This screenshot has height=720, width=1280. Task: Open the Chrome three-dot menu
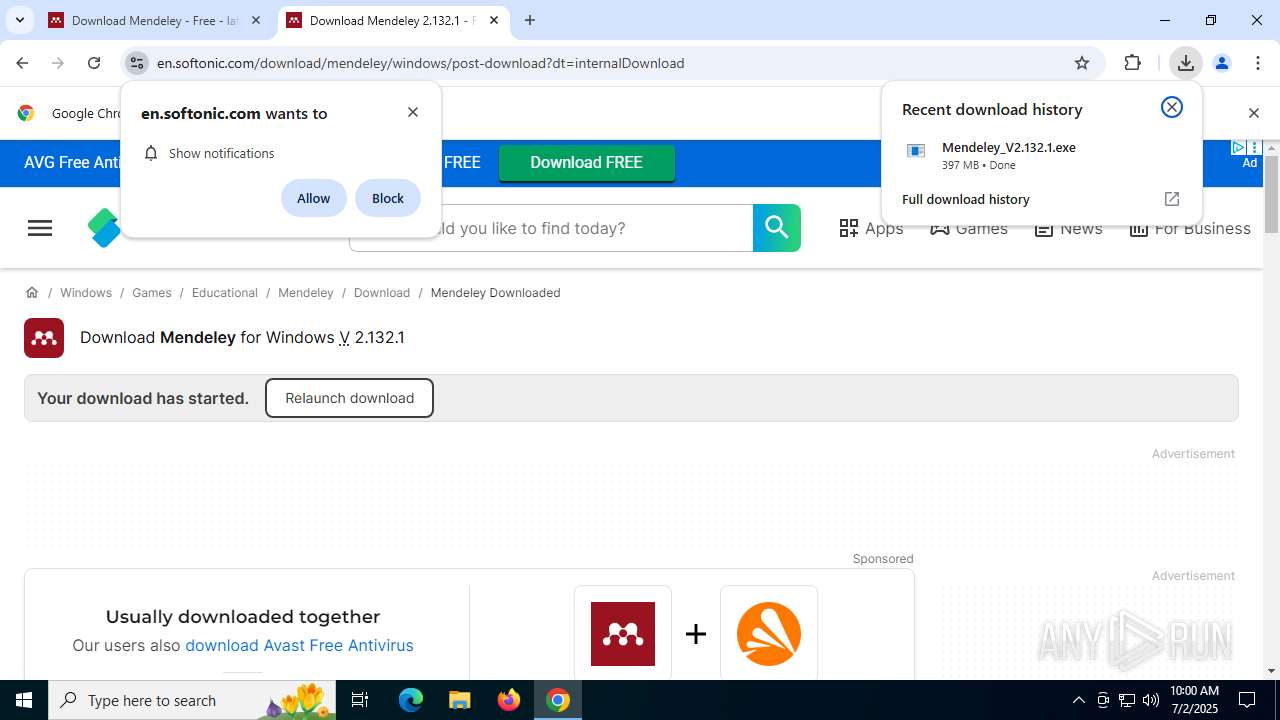tap(1258, 63)
